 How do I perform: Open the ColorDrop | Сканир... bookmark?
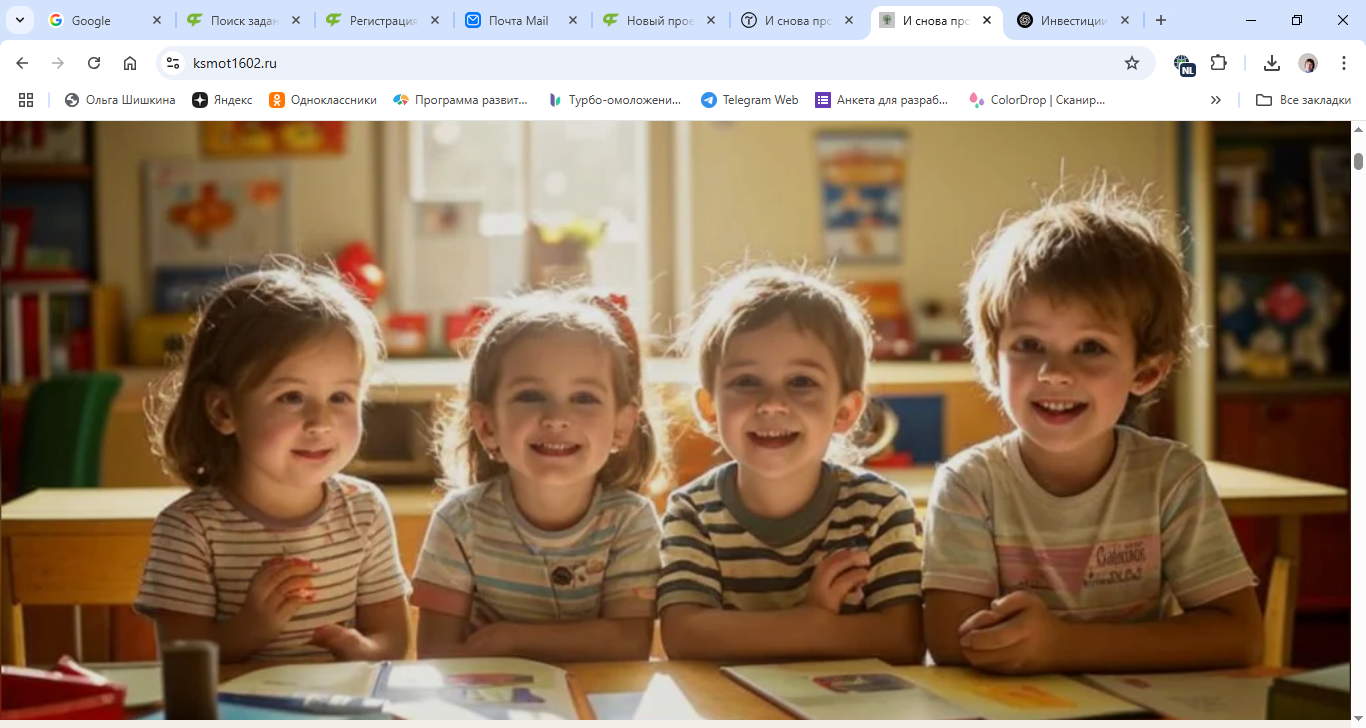point(1037,100)
